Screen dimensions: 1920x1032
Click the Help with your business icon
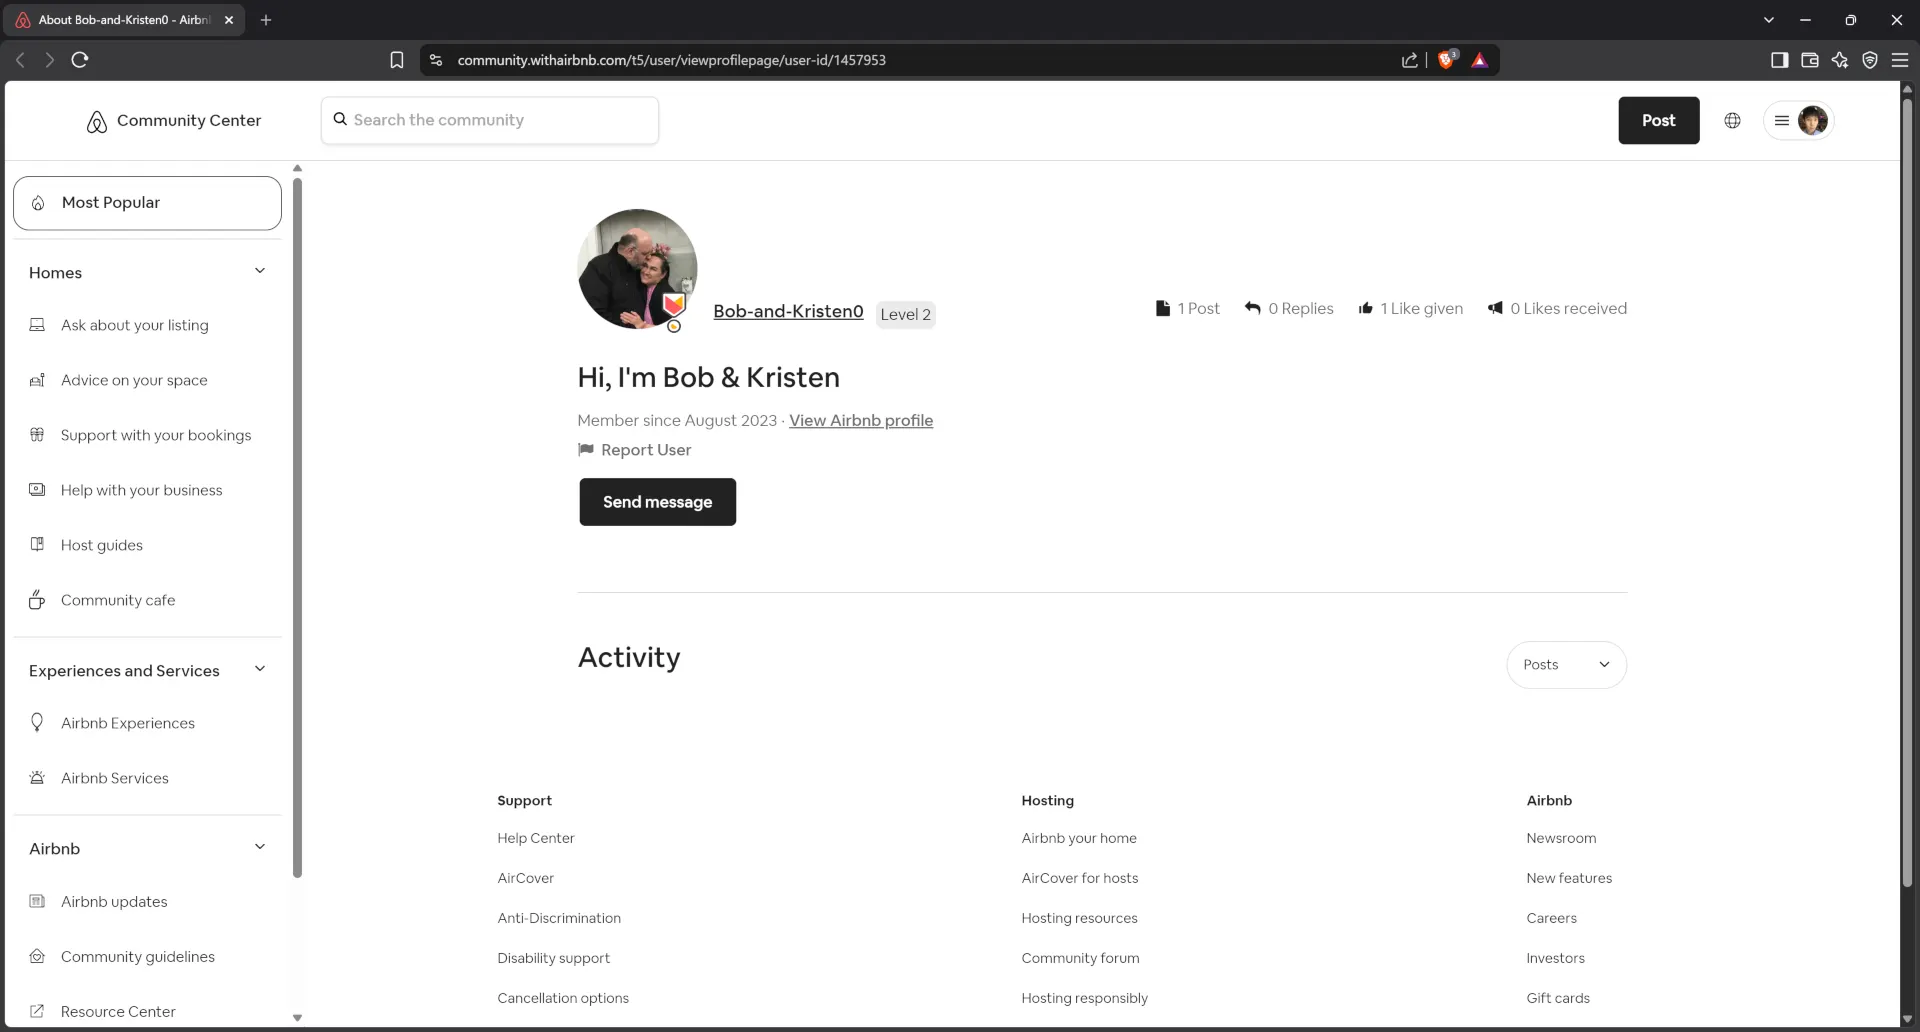[x=37, y=489]
